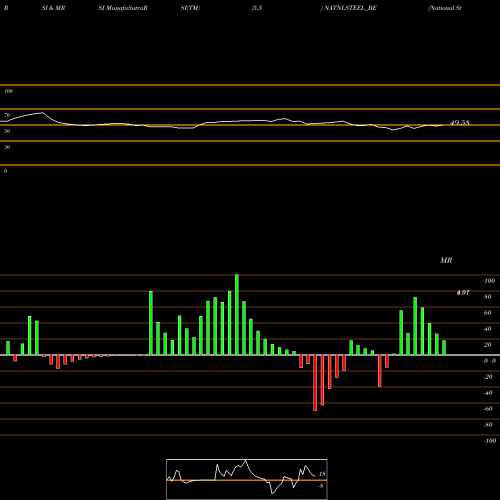Click the 8.97 MR value label

[x=463, y=293]
